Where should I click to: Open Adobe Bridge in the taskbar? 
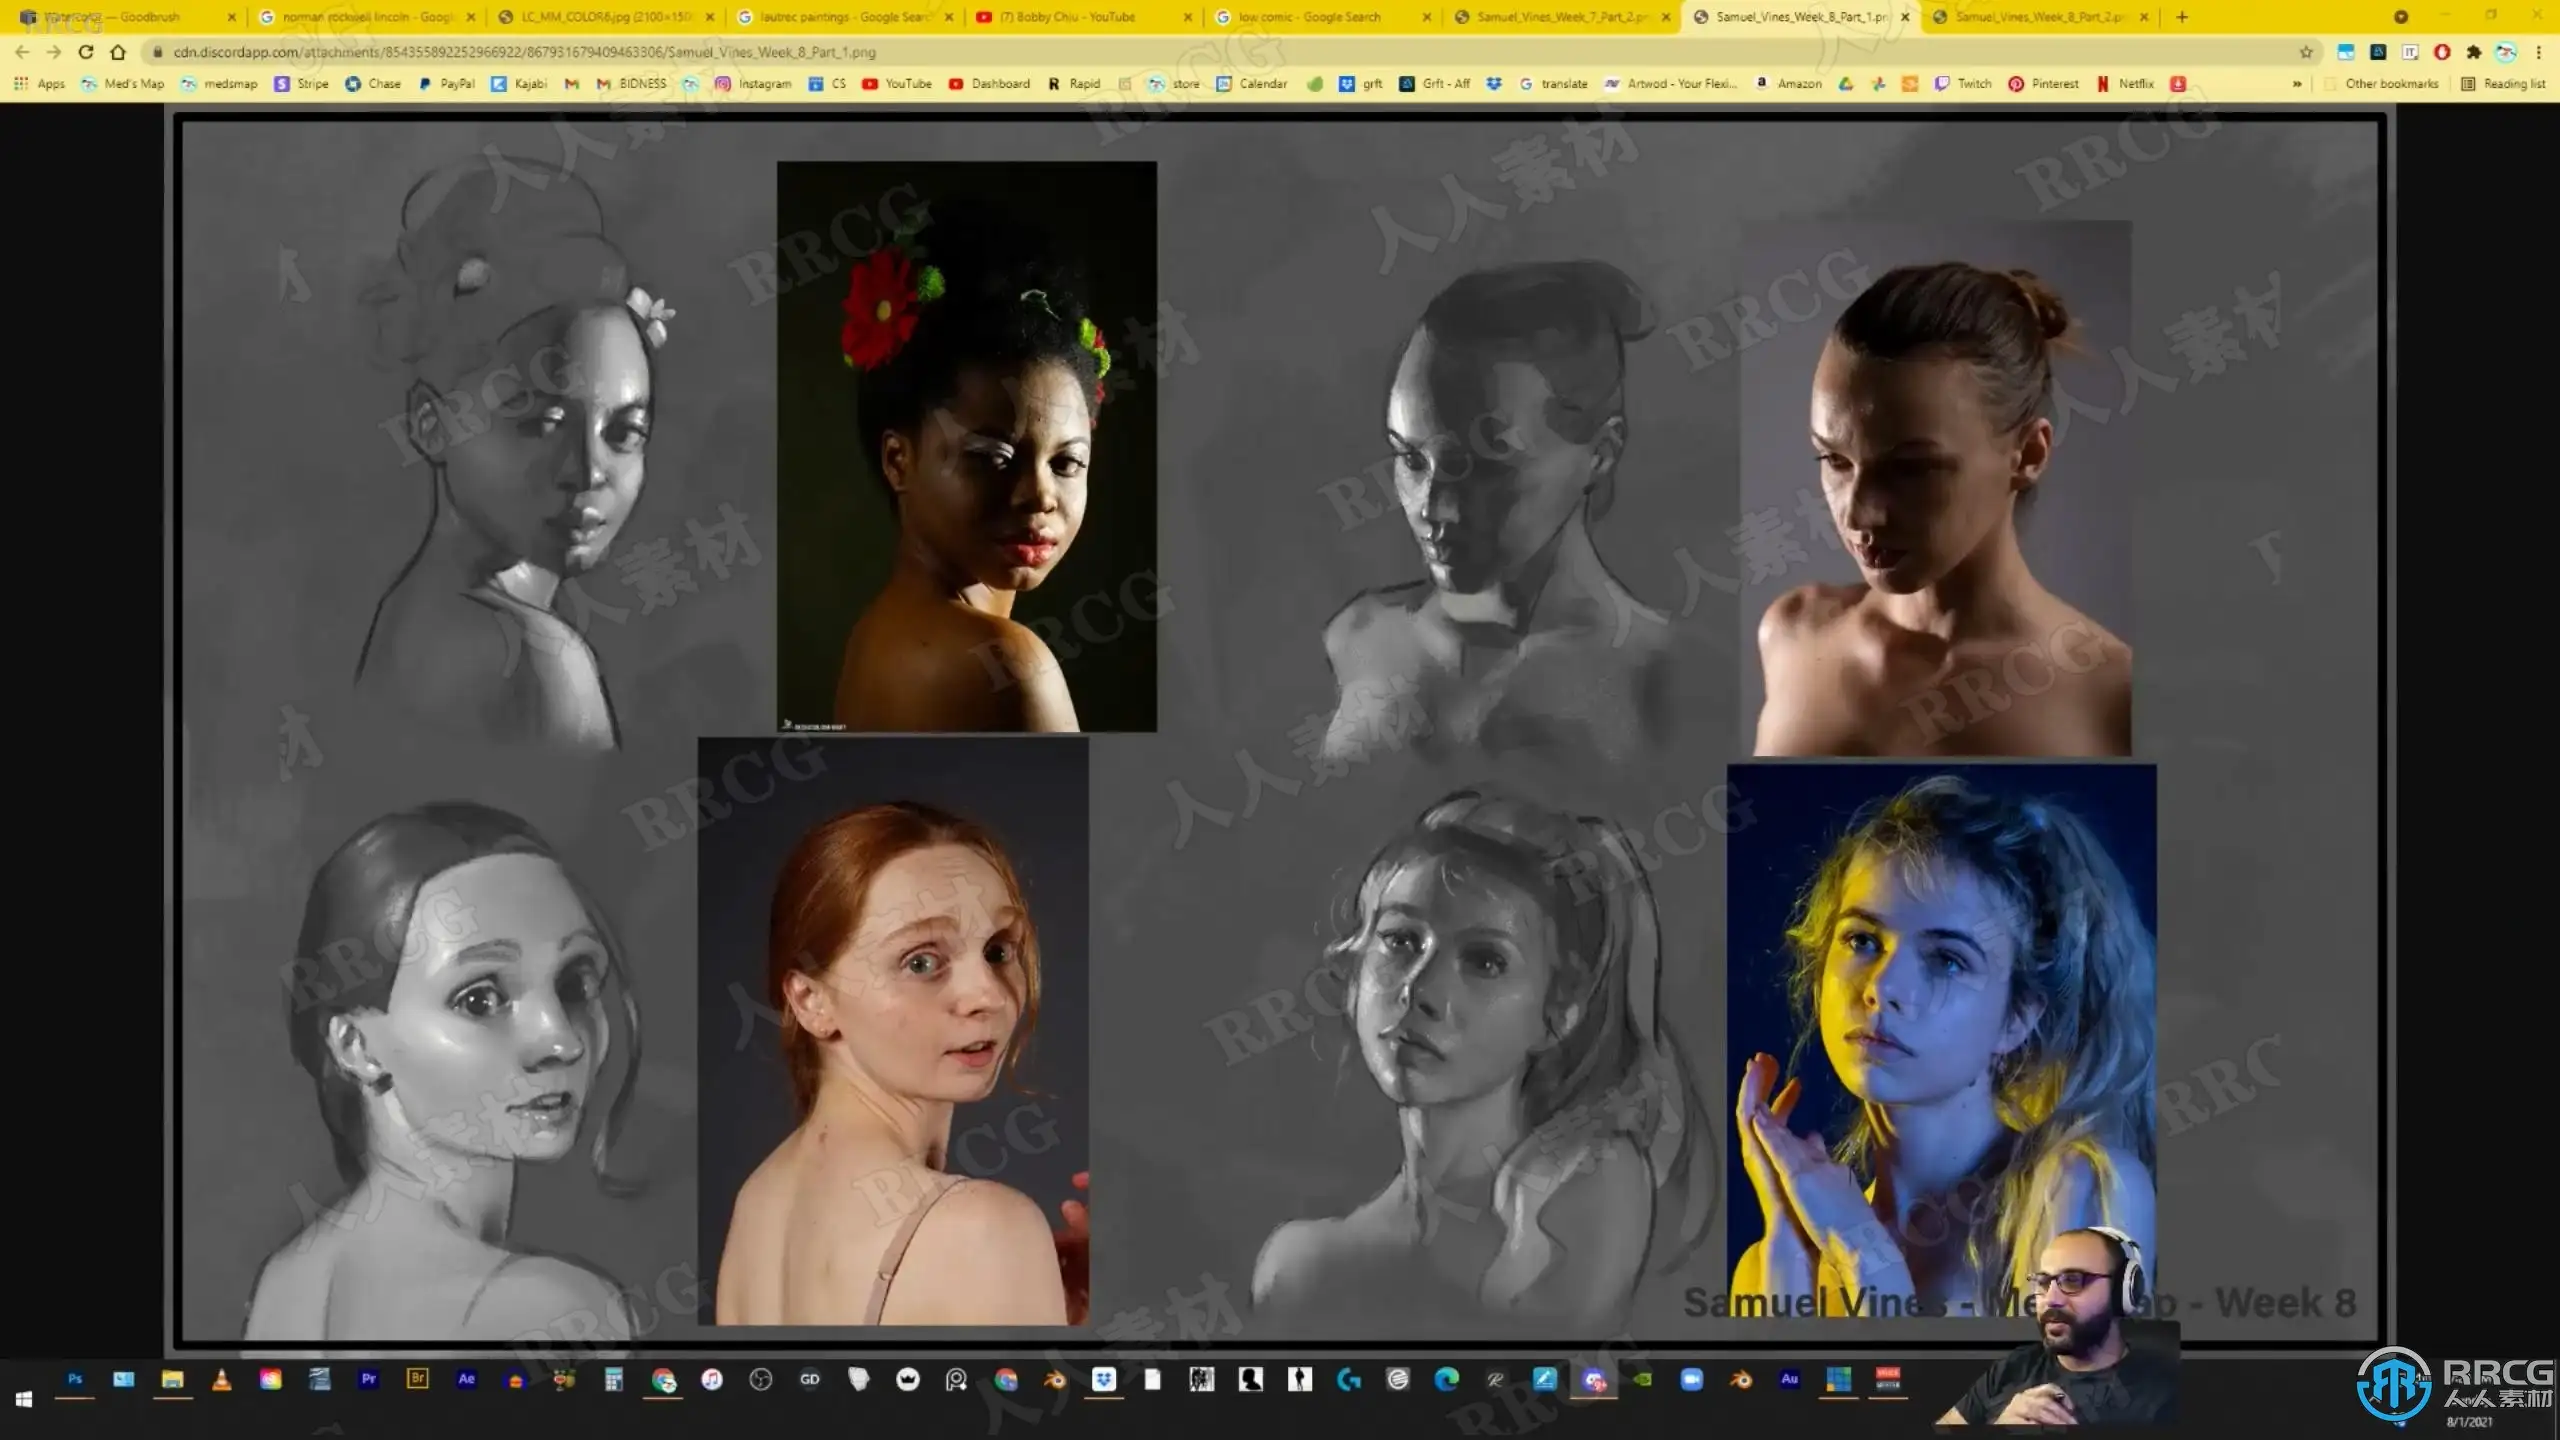pyautogui.click(x=417, y=1379)
